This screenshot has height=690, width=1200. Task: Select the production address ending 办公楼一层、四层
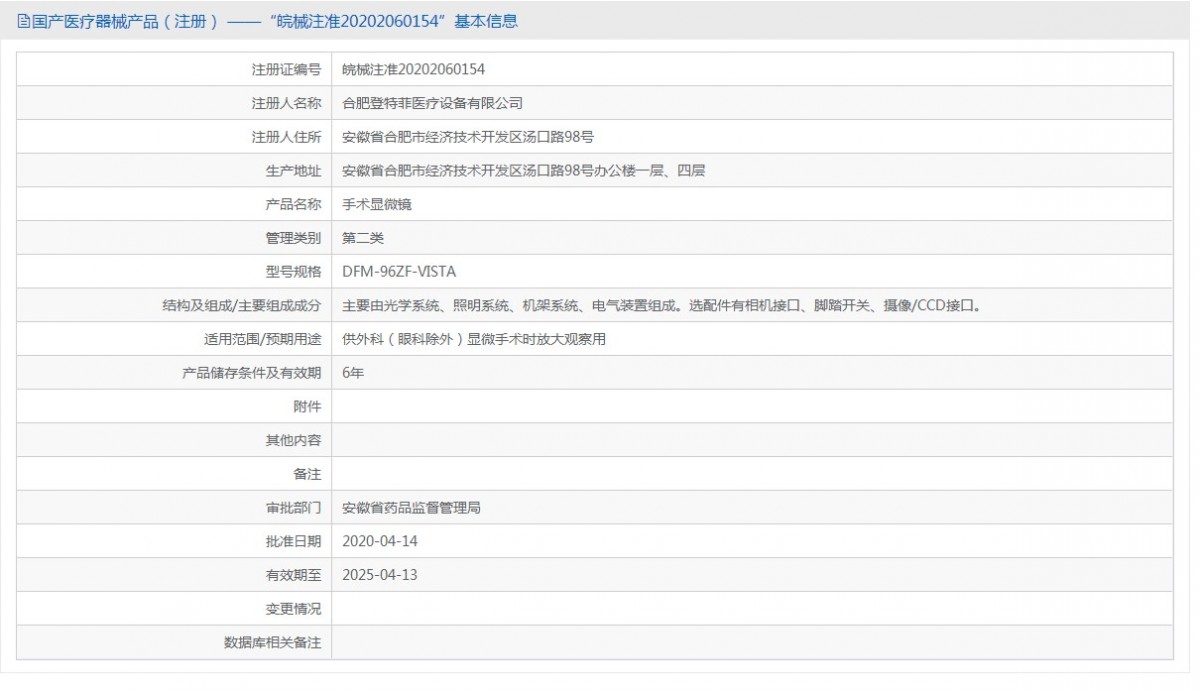click(x=524, y=171)
